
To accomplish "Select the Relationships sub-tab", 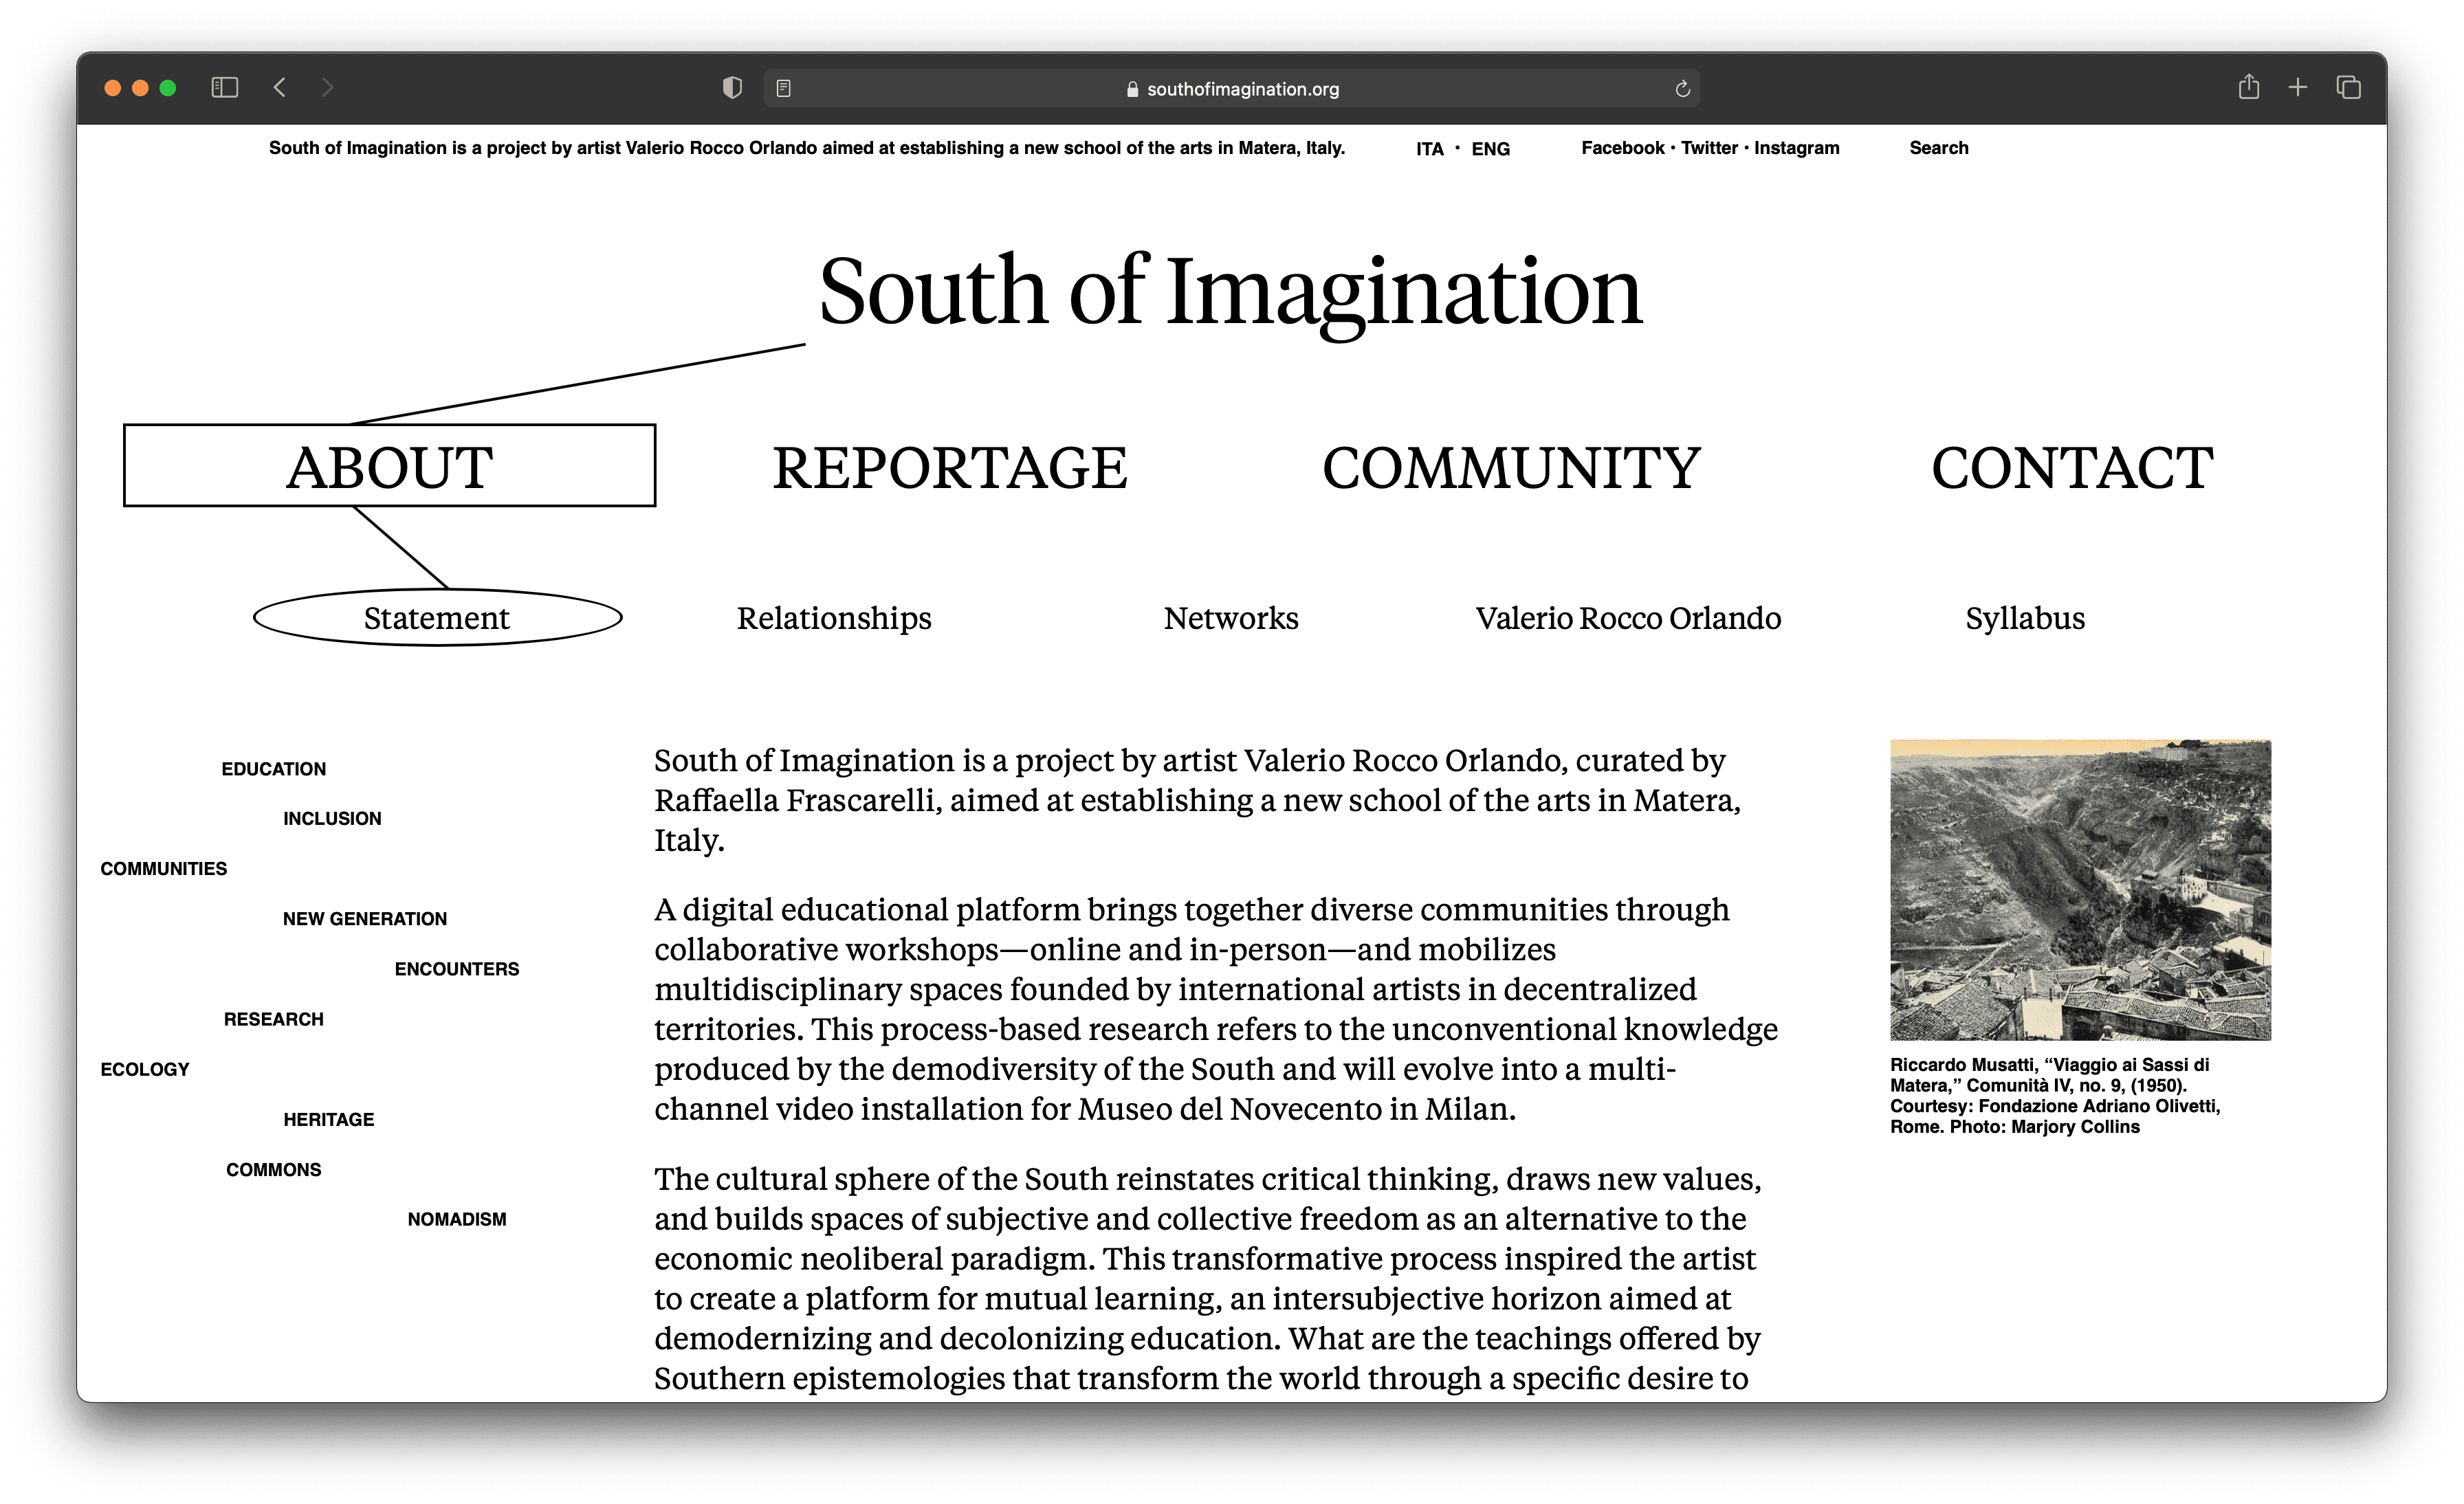I will [834, 618].
